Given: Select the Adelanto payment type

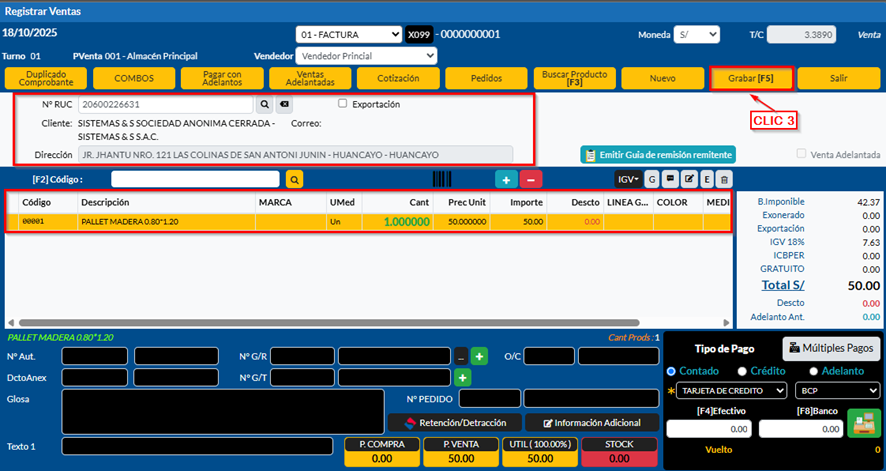Looking at the screenshot, I should (x=813, y=372).
